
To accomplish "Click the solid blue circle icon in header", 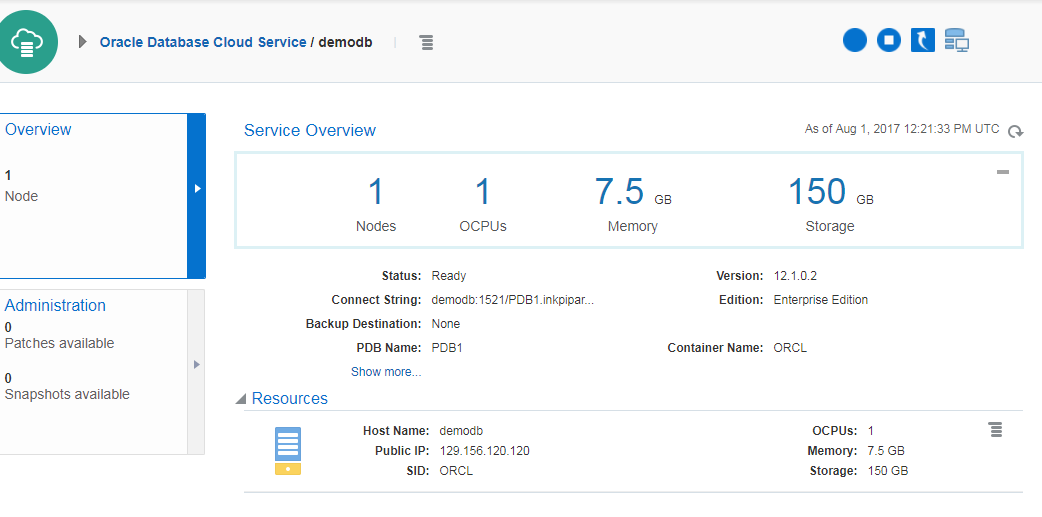I will (x=855, y=40).
